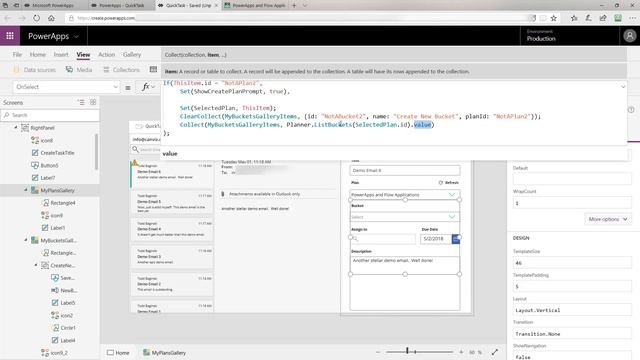Click the fit-to-window expand icon
This screenshot has height=360, width=640.
pos(495,352)
